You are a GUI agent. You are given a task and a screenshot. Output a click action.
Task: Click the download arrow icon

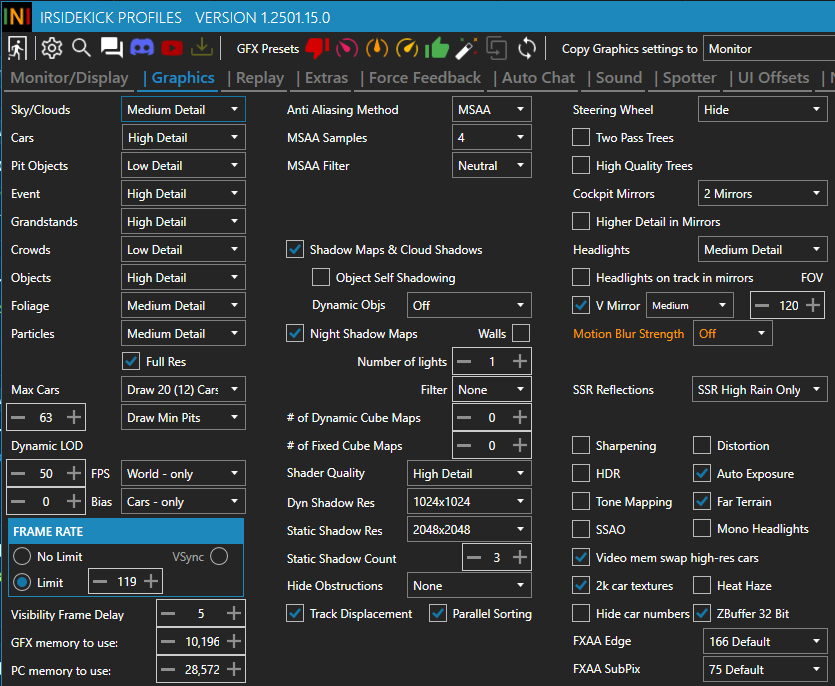click(x=202, y=47)
